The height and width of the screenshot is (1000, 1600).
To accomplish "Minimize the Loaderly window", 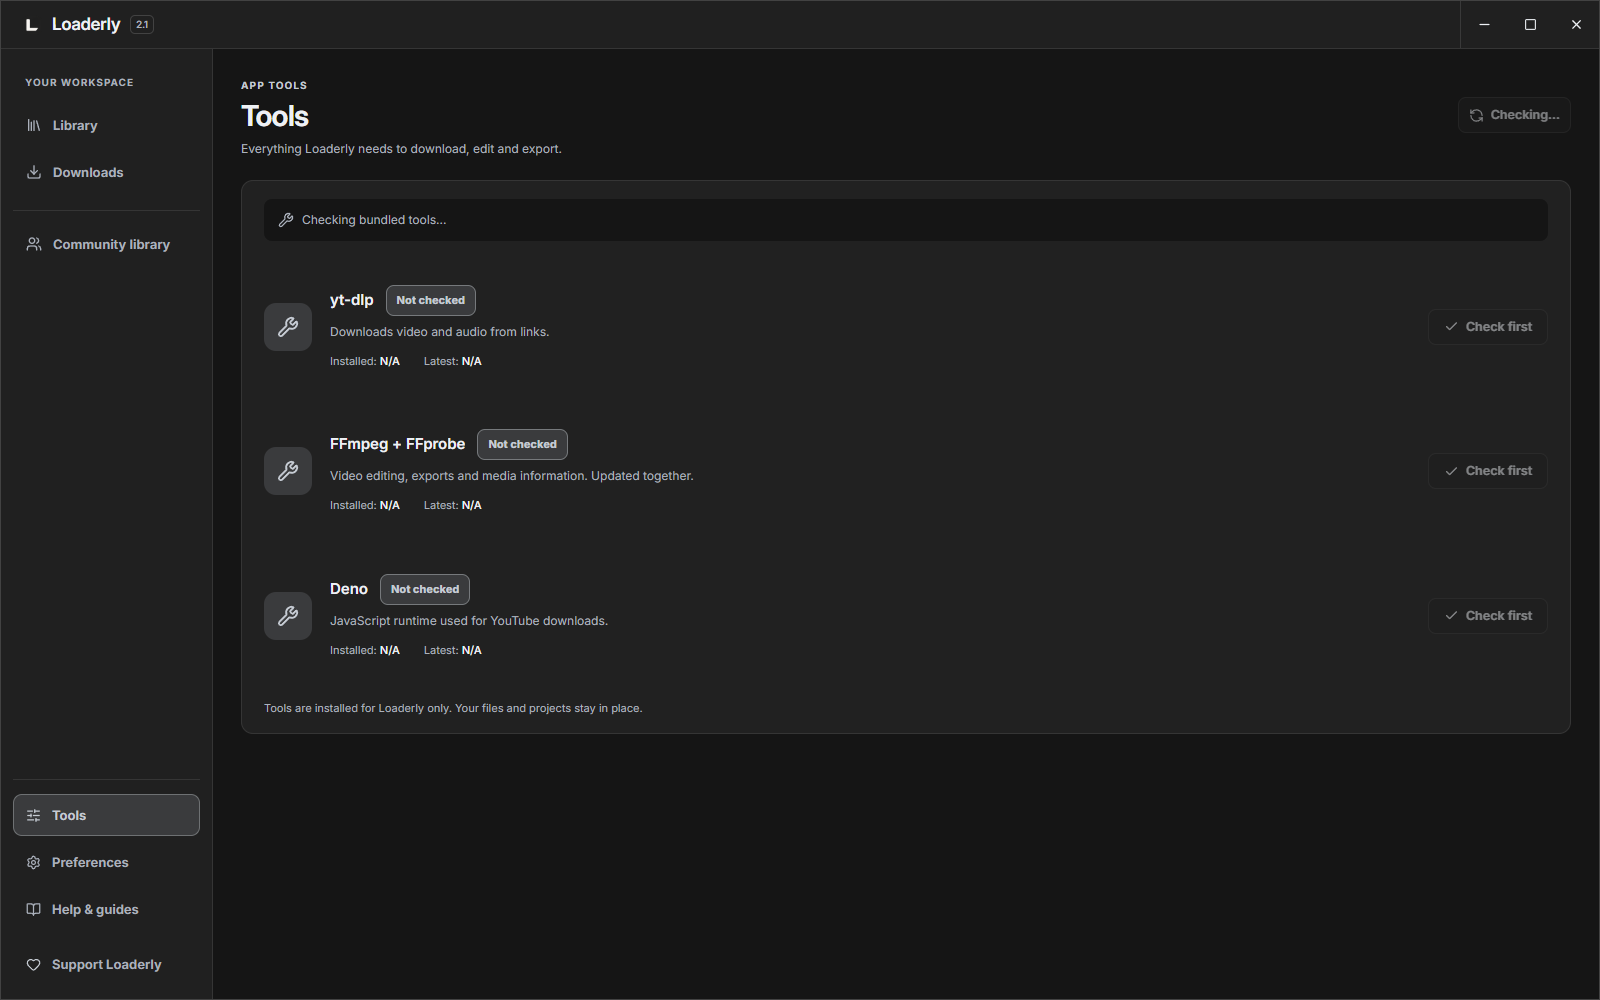I will [x=1484, y=25].
